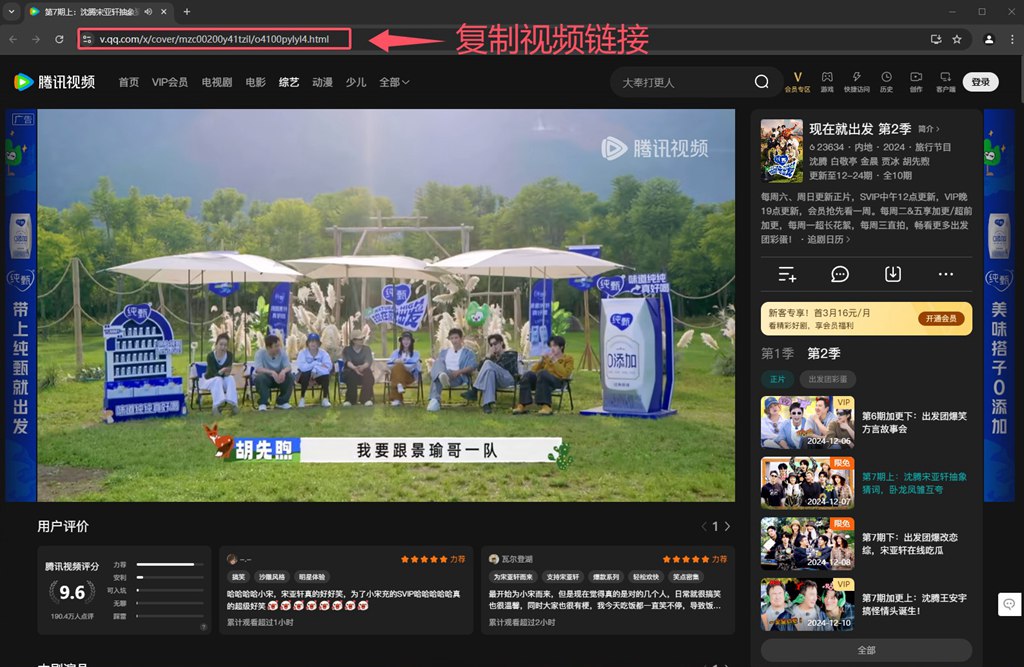Open the 创作 (creation) icon

point(917,80)
